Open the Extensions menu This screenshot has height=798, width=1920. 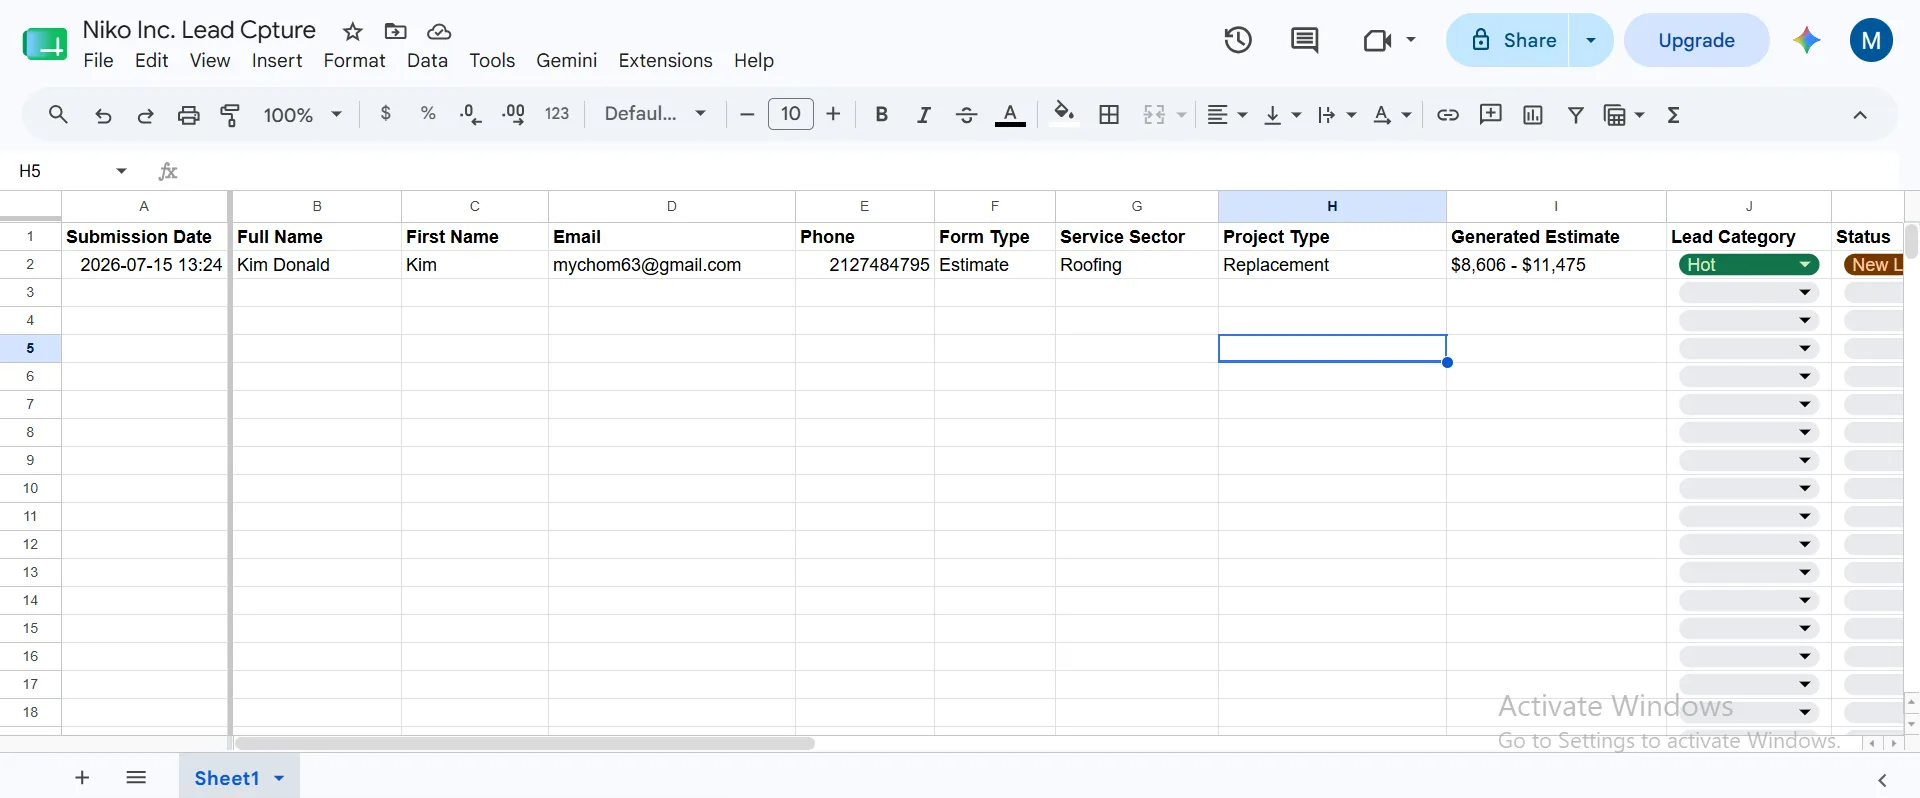click(665, 60)
